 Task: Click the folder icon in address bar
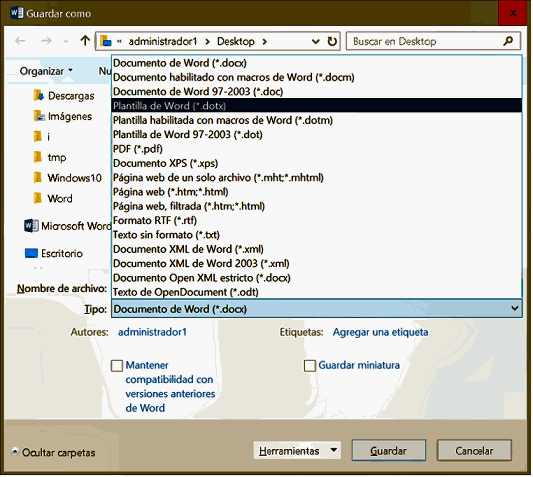pos(106,41)
